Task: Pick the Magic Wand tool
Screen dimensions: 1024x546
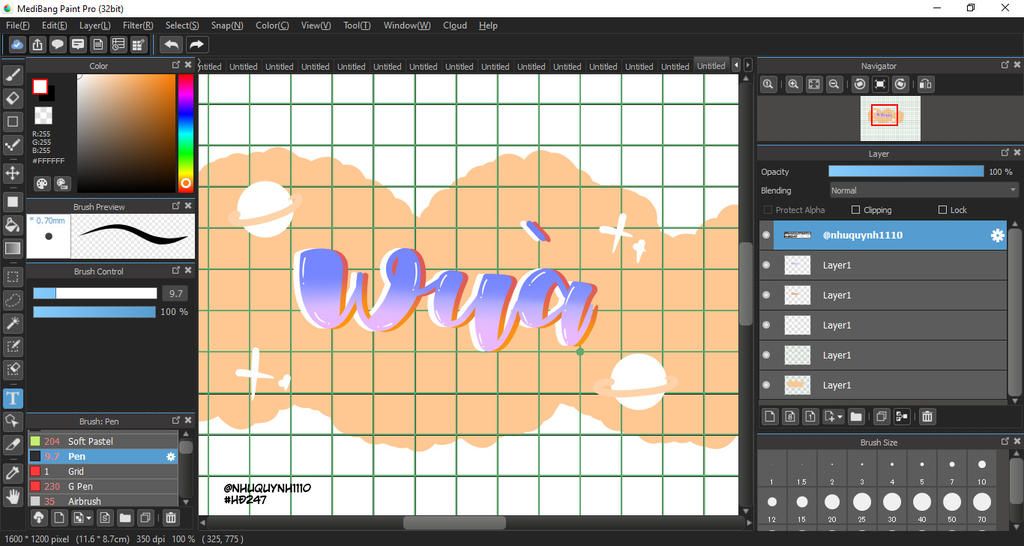Action: tap(12, 323)
